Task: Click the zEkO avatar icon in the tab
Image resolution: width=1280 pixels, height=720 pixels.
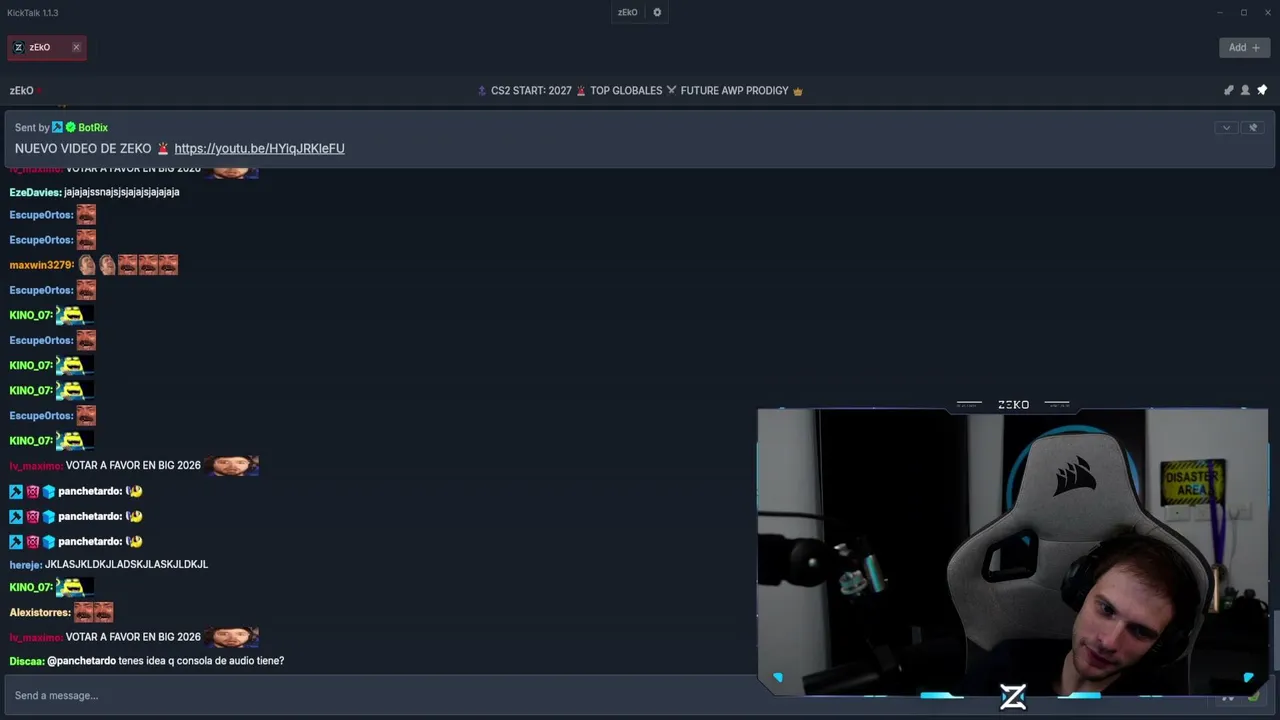Action: pos(19,47)
